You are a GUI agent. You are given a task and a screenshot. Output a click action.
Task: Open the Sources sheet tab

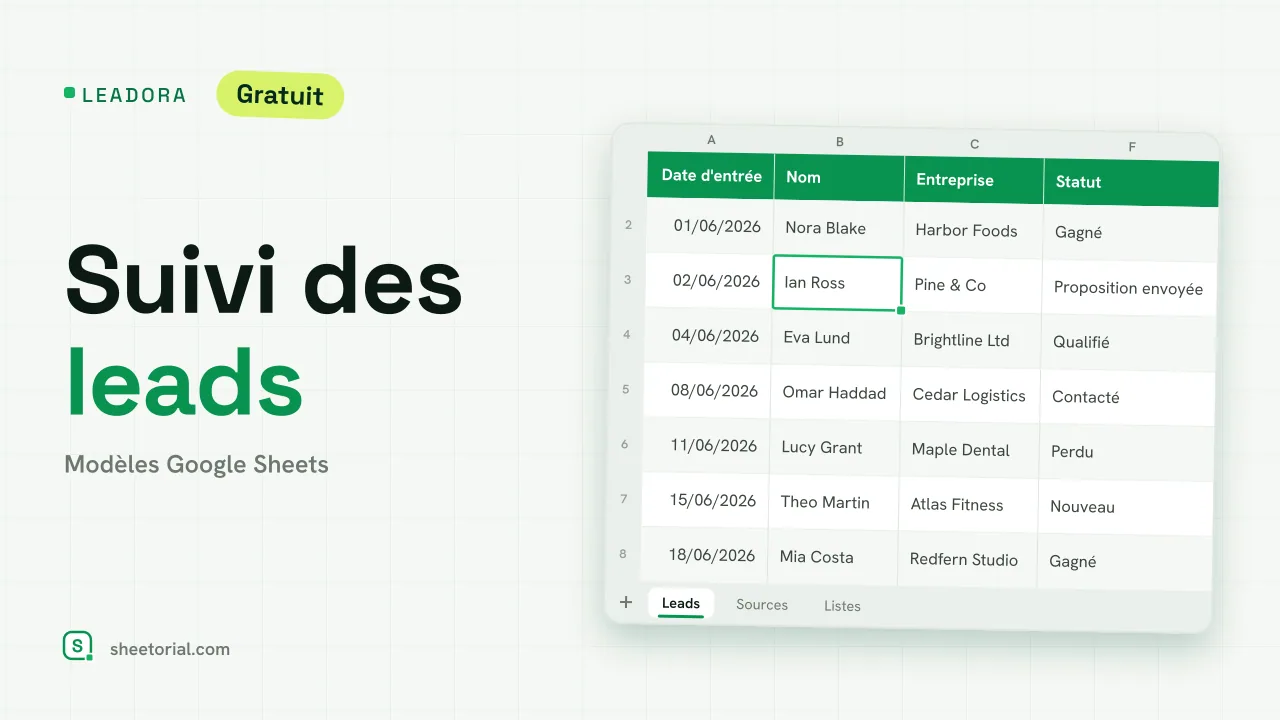762,605
